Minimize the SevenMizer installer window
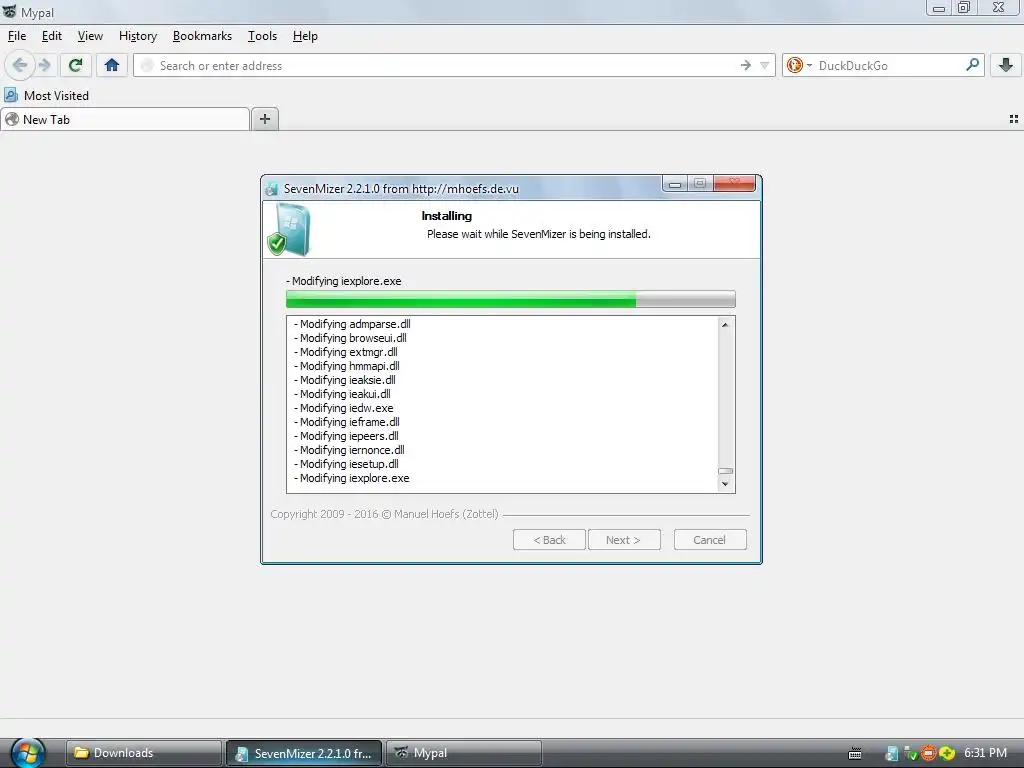 point(675,184)
